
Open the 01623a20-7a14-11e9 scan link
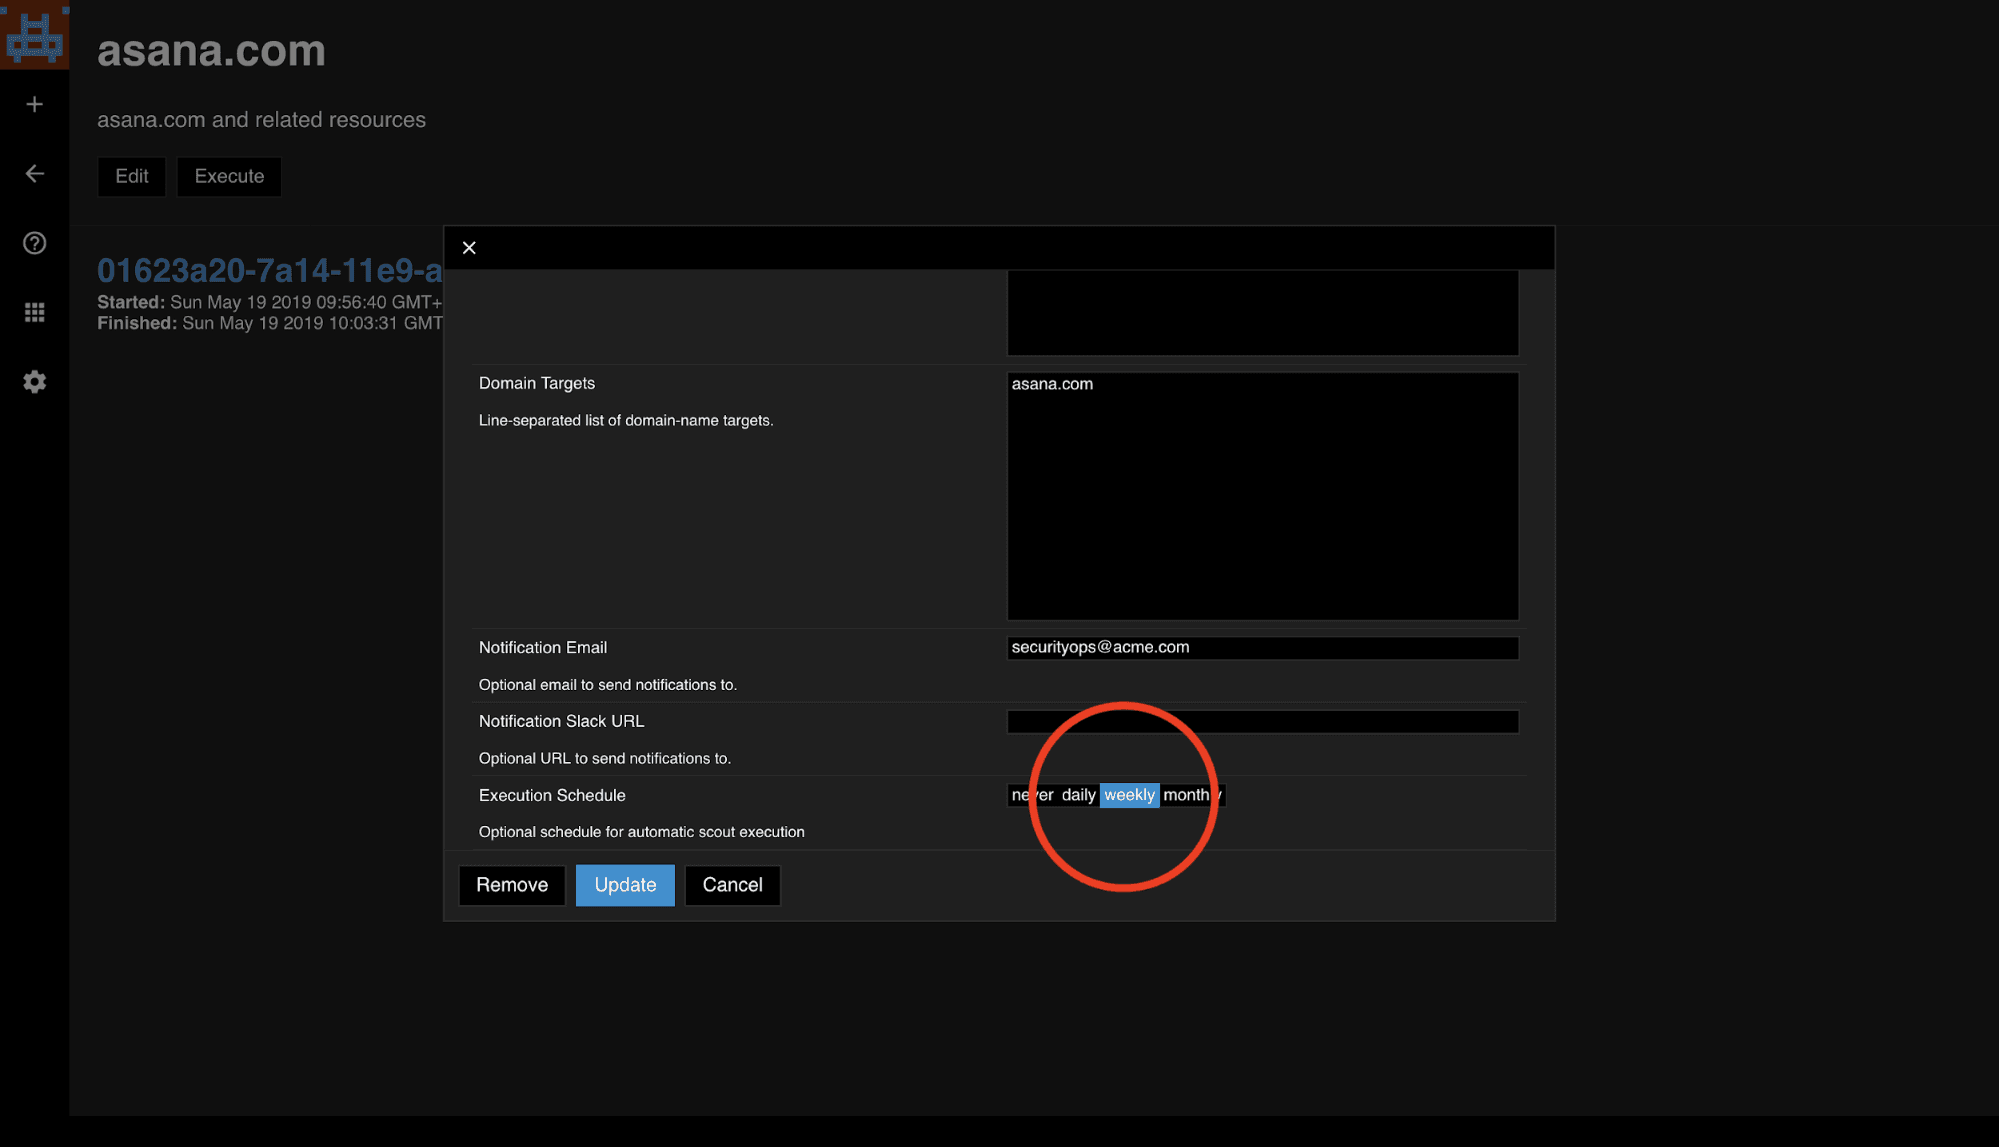pos(269,270)
